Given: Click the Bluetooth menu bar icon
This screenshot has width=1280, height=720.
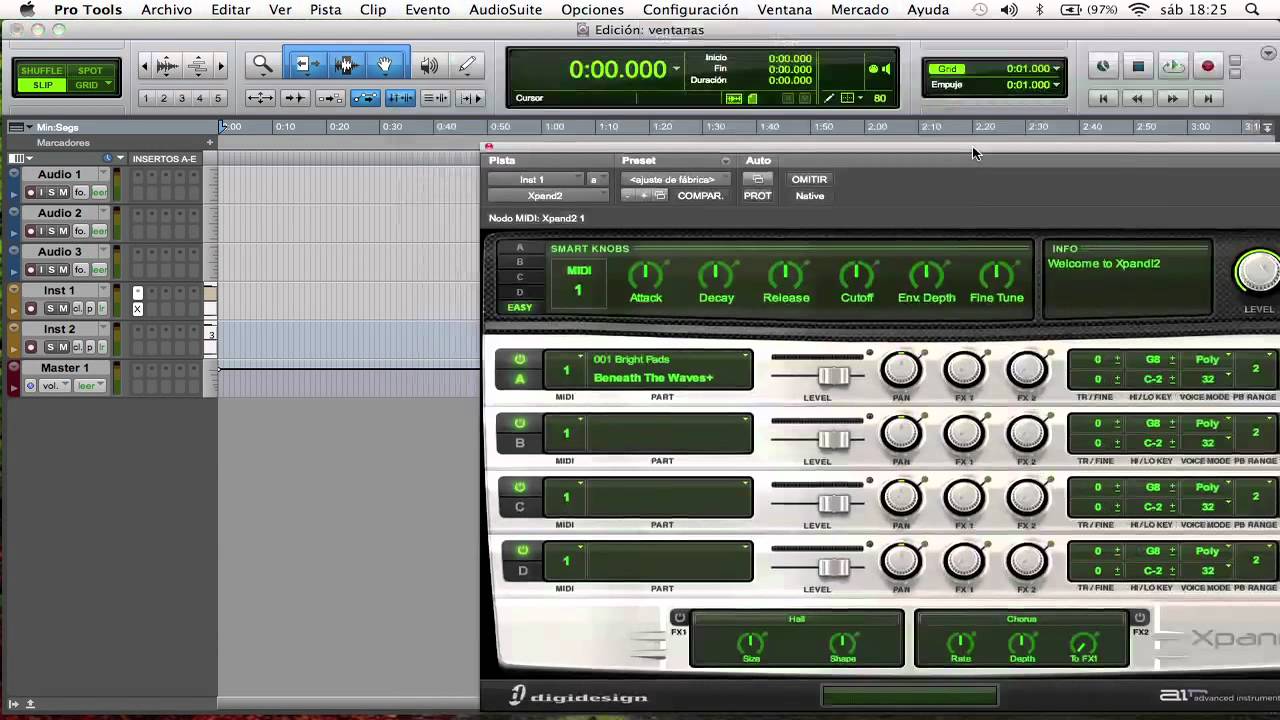Looking at the screenshot, I should pyautogui.click(x=1040, y=9).
